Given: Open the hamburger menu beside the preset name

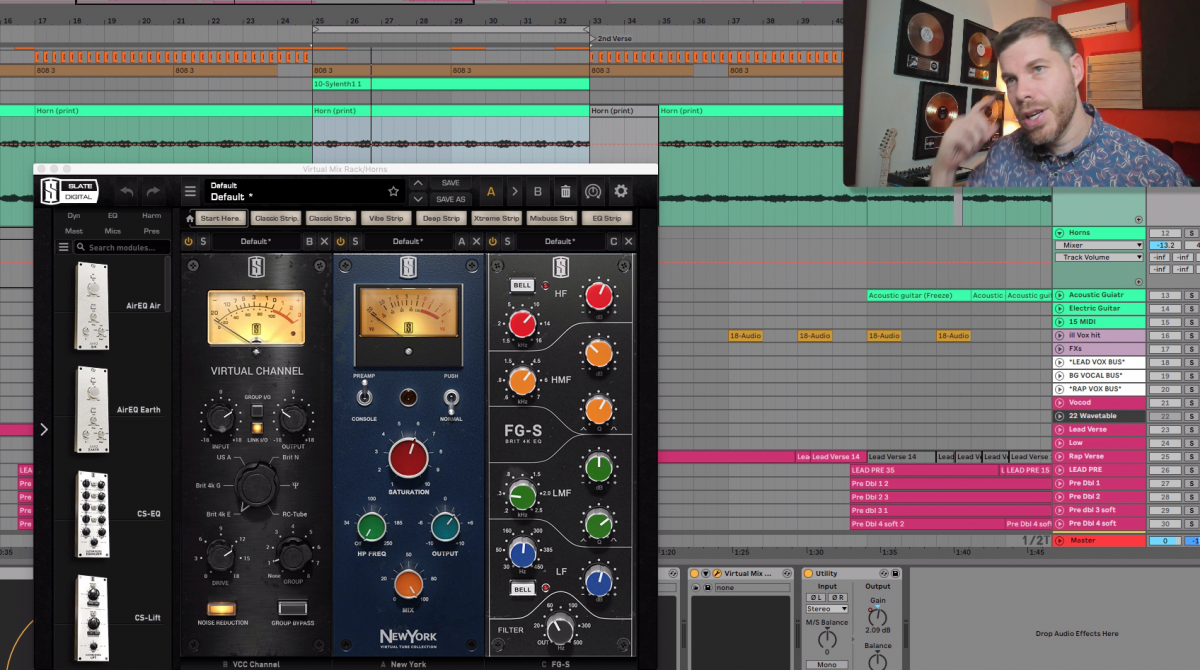Looking at the screenshot, I should [190, 191].
